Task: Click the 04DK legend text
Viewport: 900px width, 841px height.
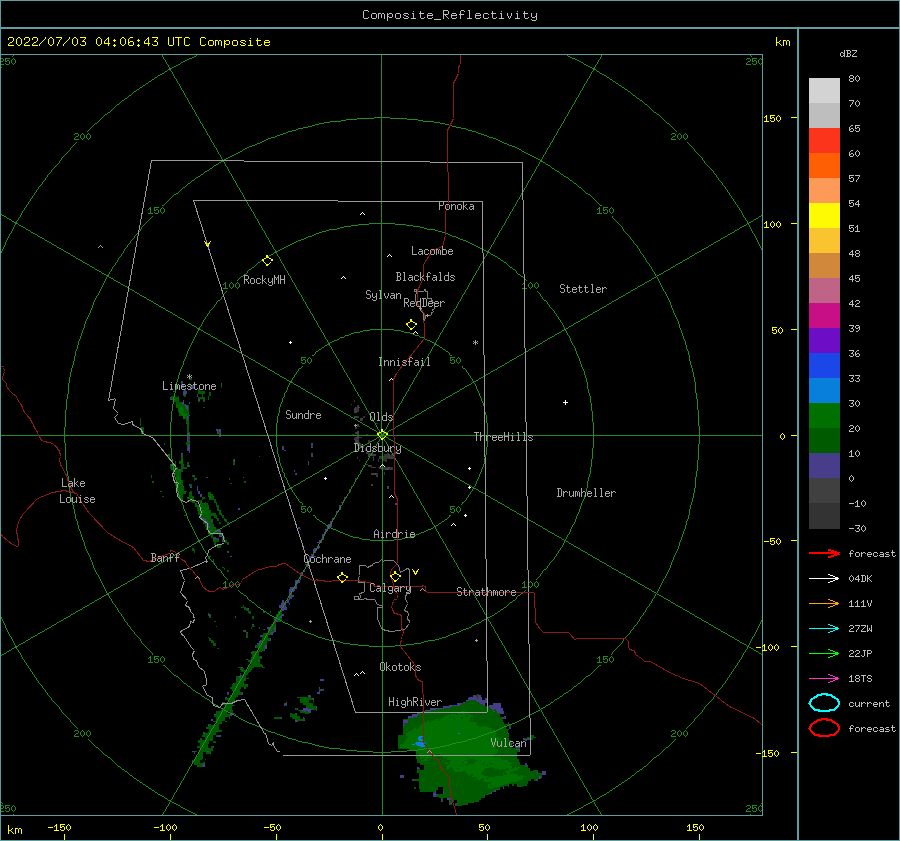Action: click(860, 579)
